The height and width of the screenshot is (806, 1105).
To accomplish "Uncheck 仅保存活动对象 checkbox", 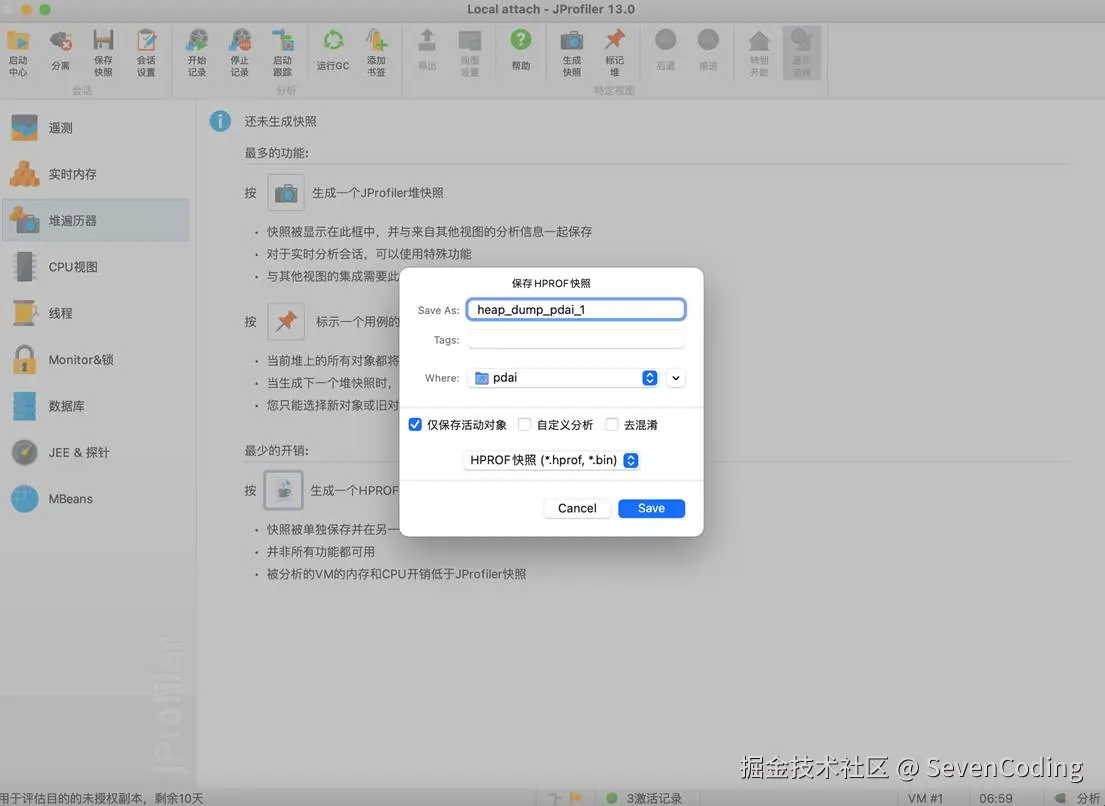I will (415, 424).
